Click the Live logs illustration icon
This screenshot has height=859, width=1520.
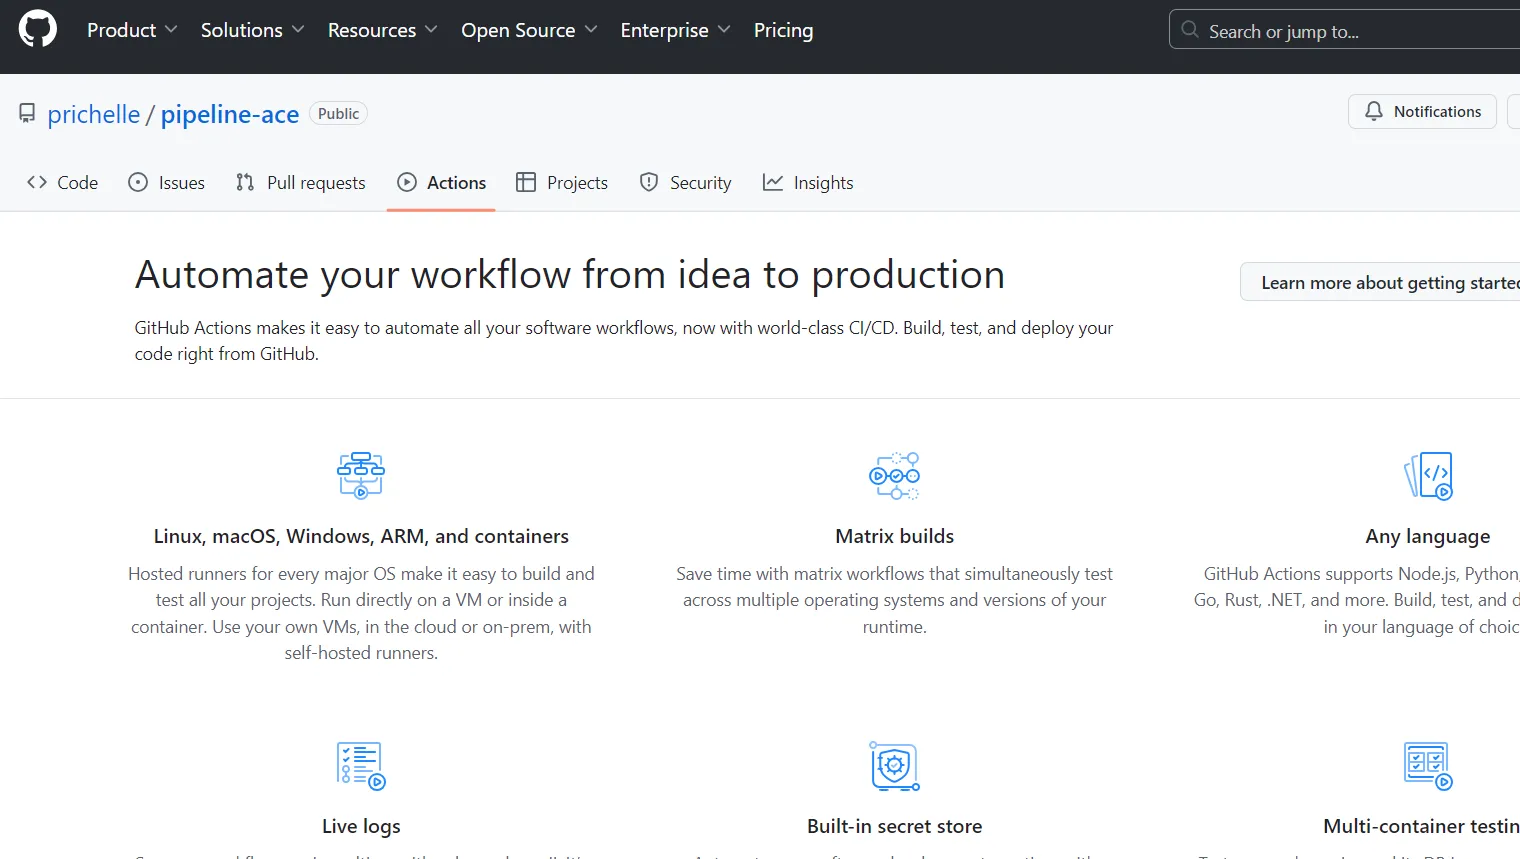361,766
